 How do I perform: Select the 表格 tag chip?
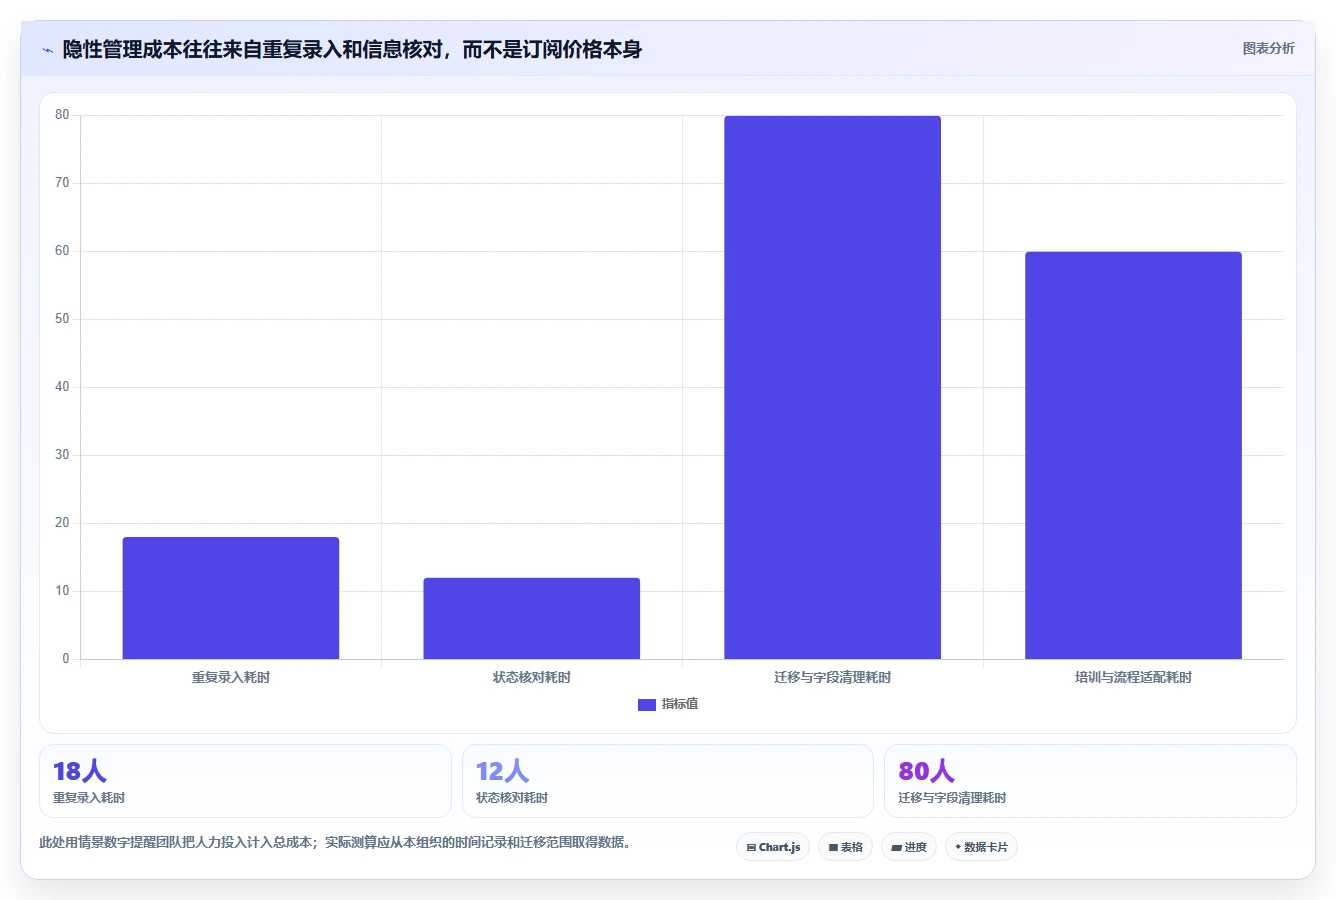tap(845, 847)
